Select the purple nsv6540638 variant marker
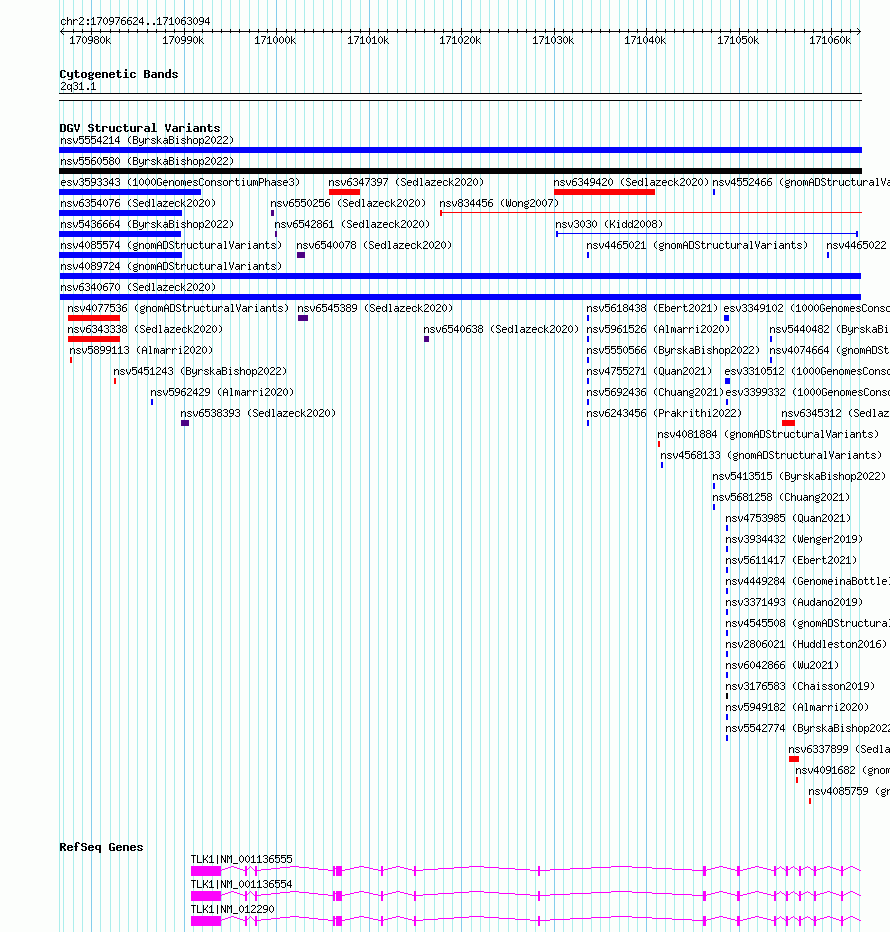890x932 pixels. tap(426, 339)
